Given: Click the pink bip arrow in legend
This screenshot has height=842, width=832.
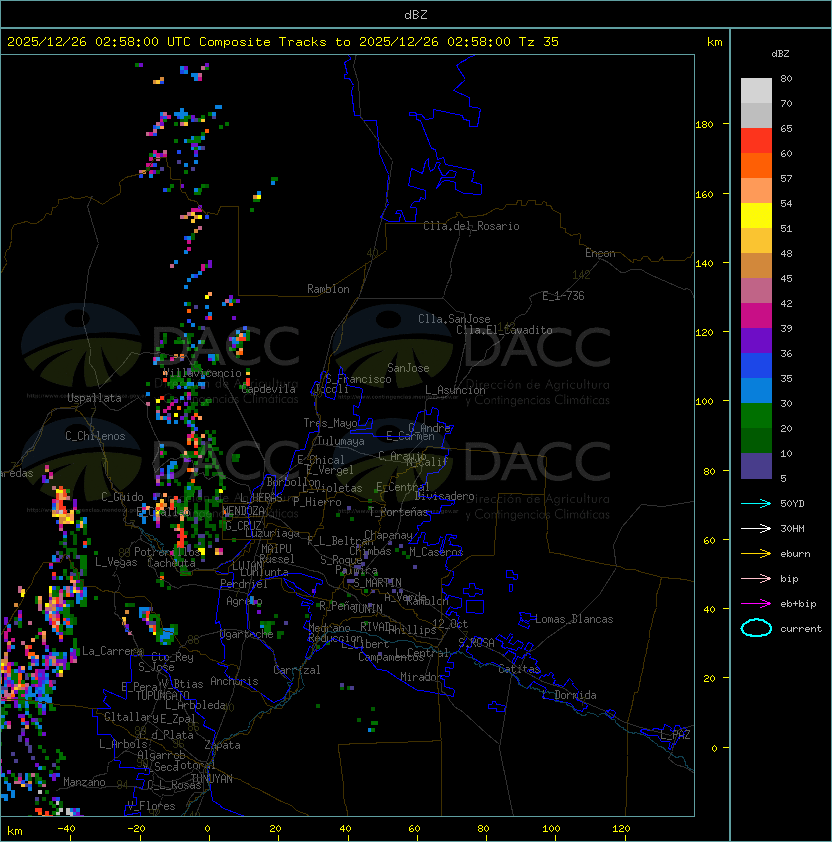Looking at the screenshot, I should [x=756, y=578].
